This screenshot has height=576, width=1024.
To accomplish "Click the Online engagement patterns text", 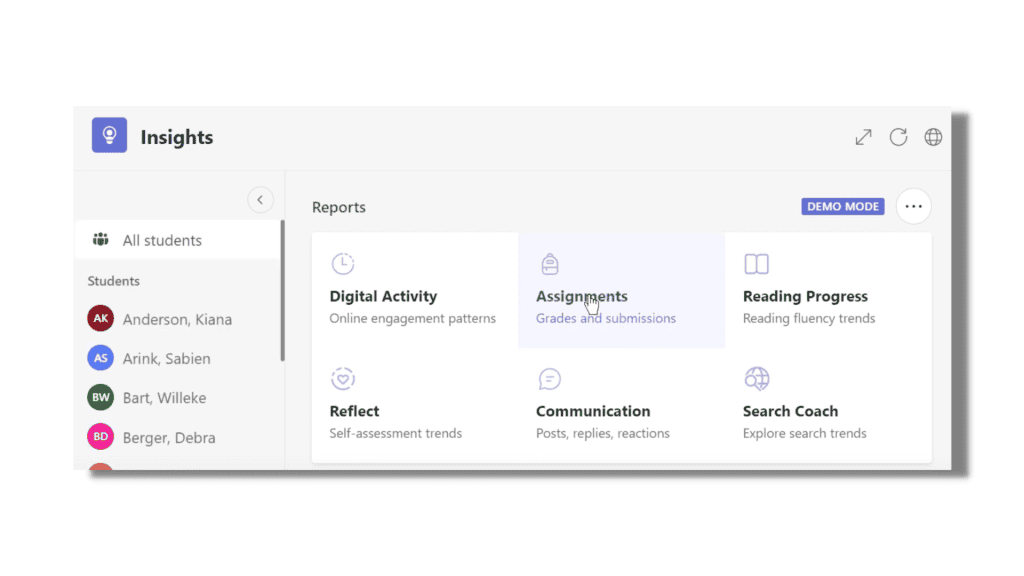I will 413,318.
